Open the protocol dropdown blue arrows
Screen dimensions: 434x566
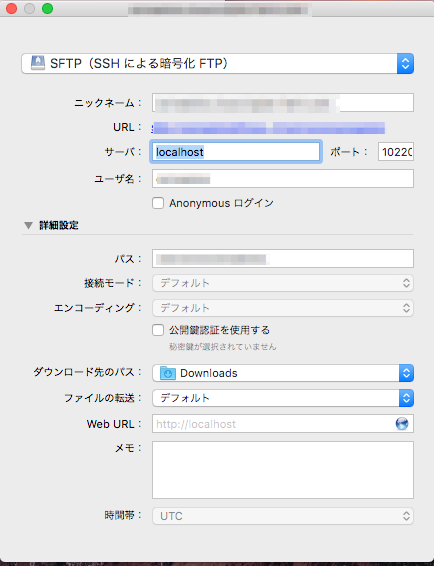pos(405,64)
